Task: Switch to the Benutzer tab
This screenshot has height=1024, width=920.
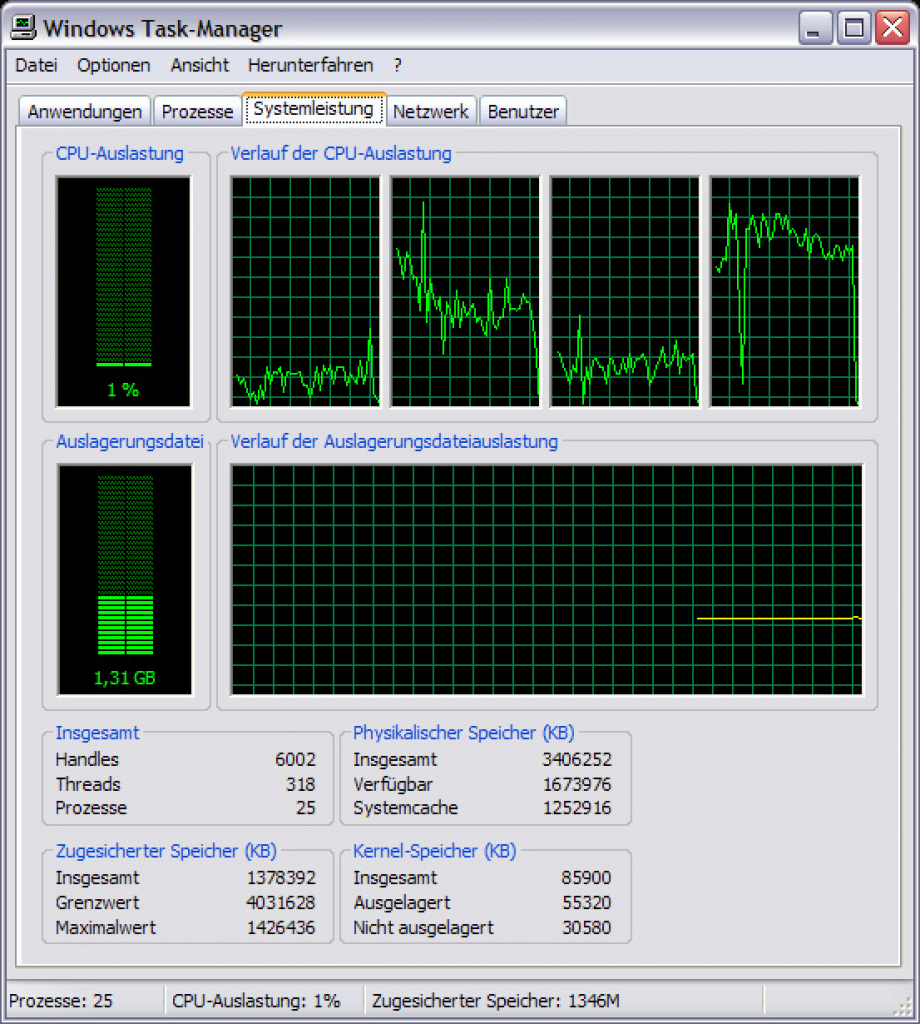Action: point(523,111)
